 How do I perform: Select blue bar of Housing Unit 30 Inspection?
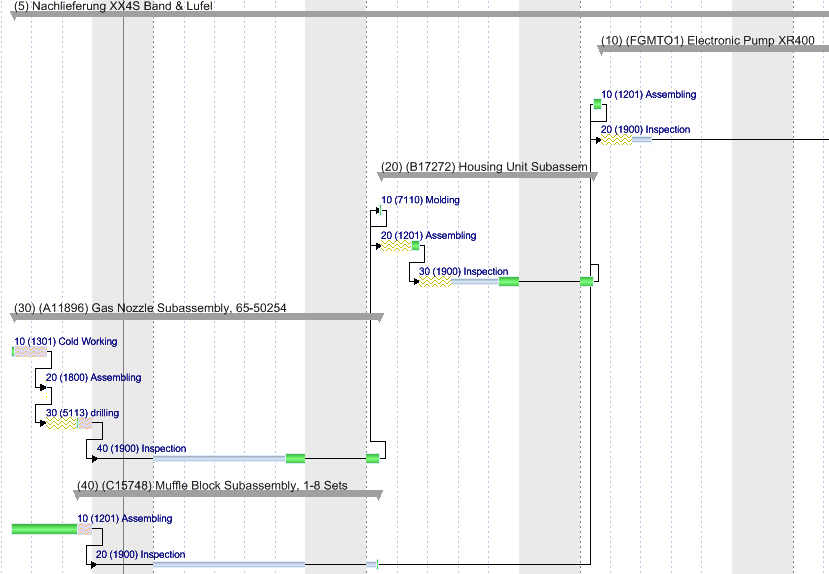click(475, 282)
